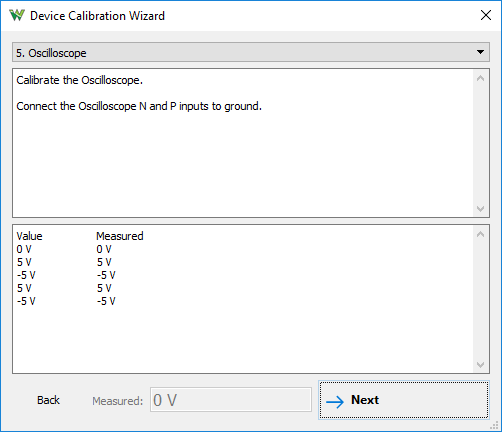Open the '5. Oscilloscope' step dropdown
The width and height of the screenshot is (502, 432).
[x=251, y=52]
